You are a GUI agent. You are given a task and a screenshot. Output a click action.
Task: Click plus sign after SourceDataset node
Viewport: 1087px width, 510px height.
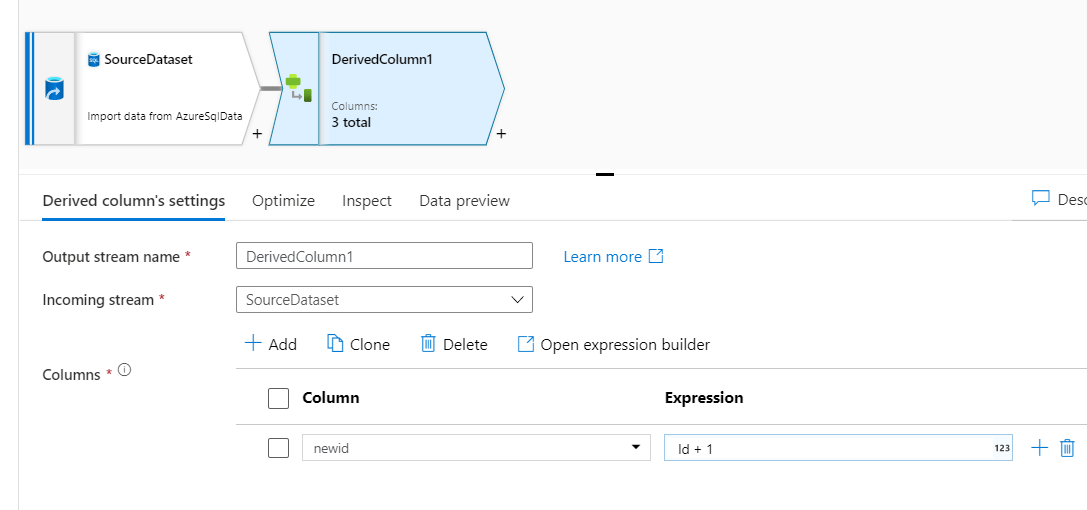tap(257, 134)
